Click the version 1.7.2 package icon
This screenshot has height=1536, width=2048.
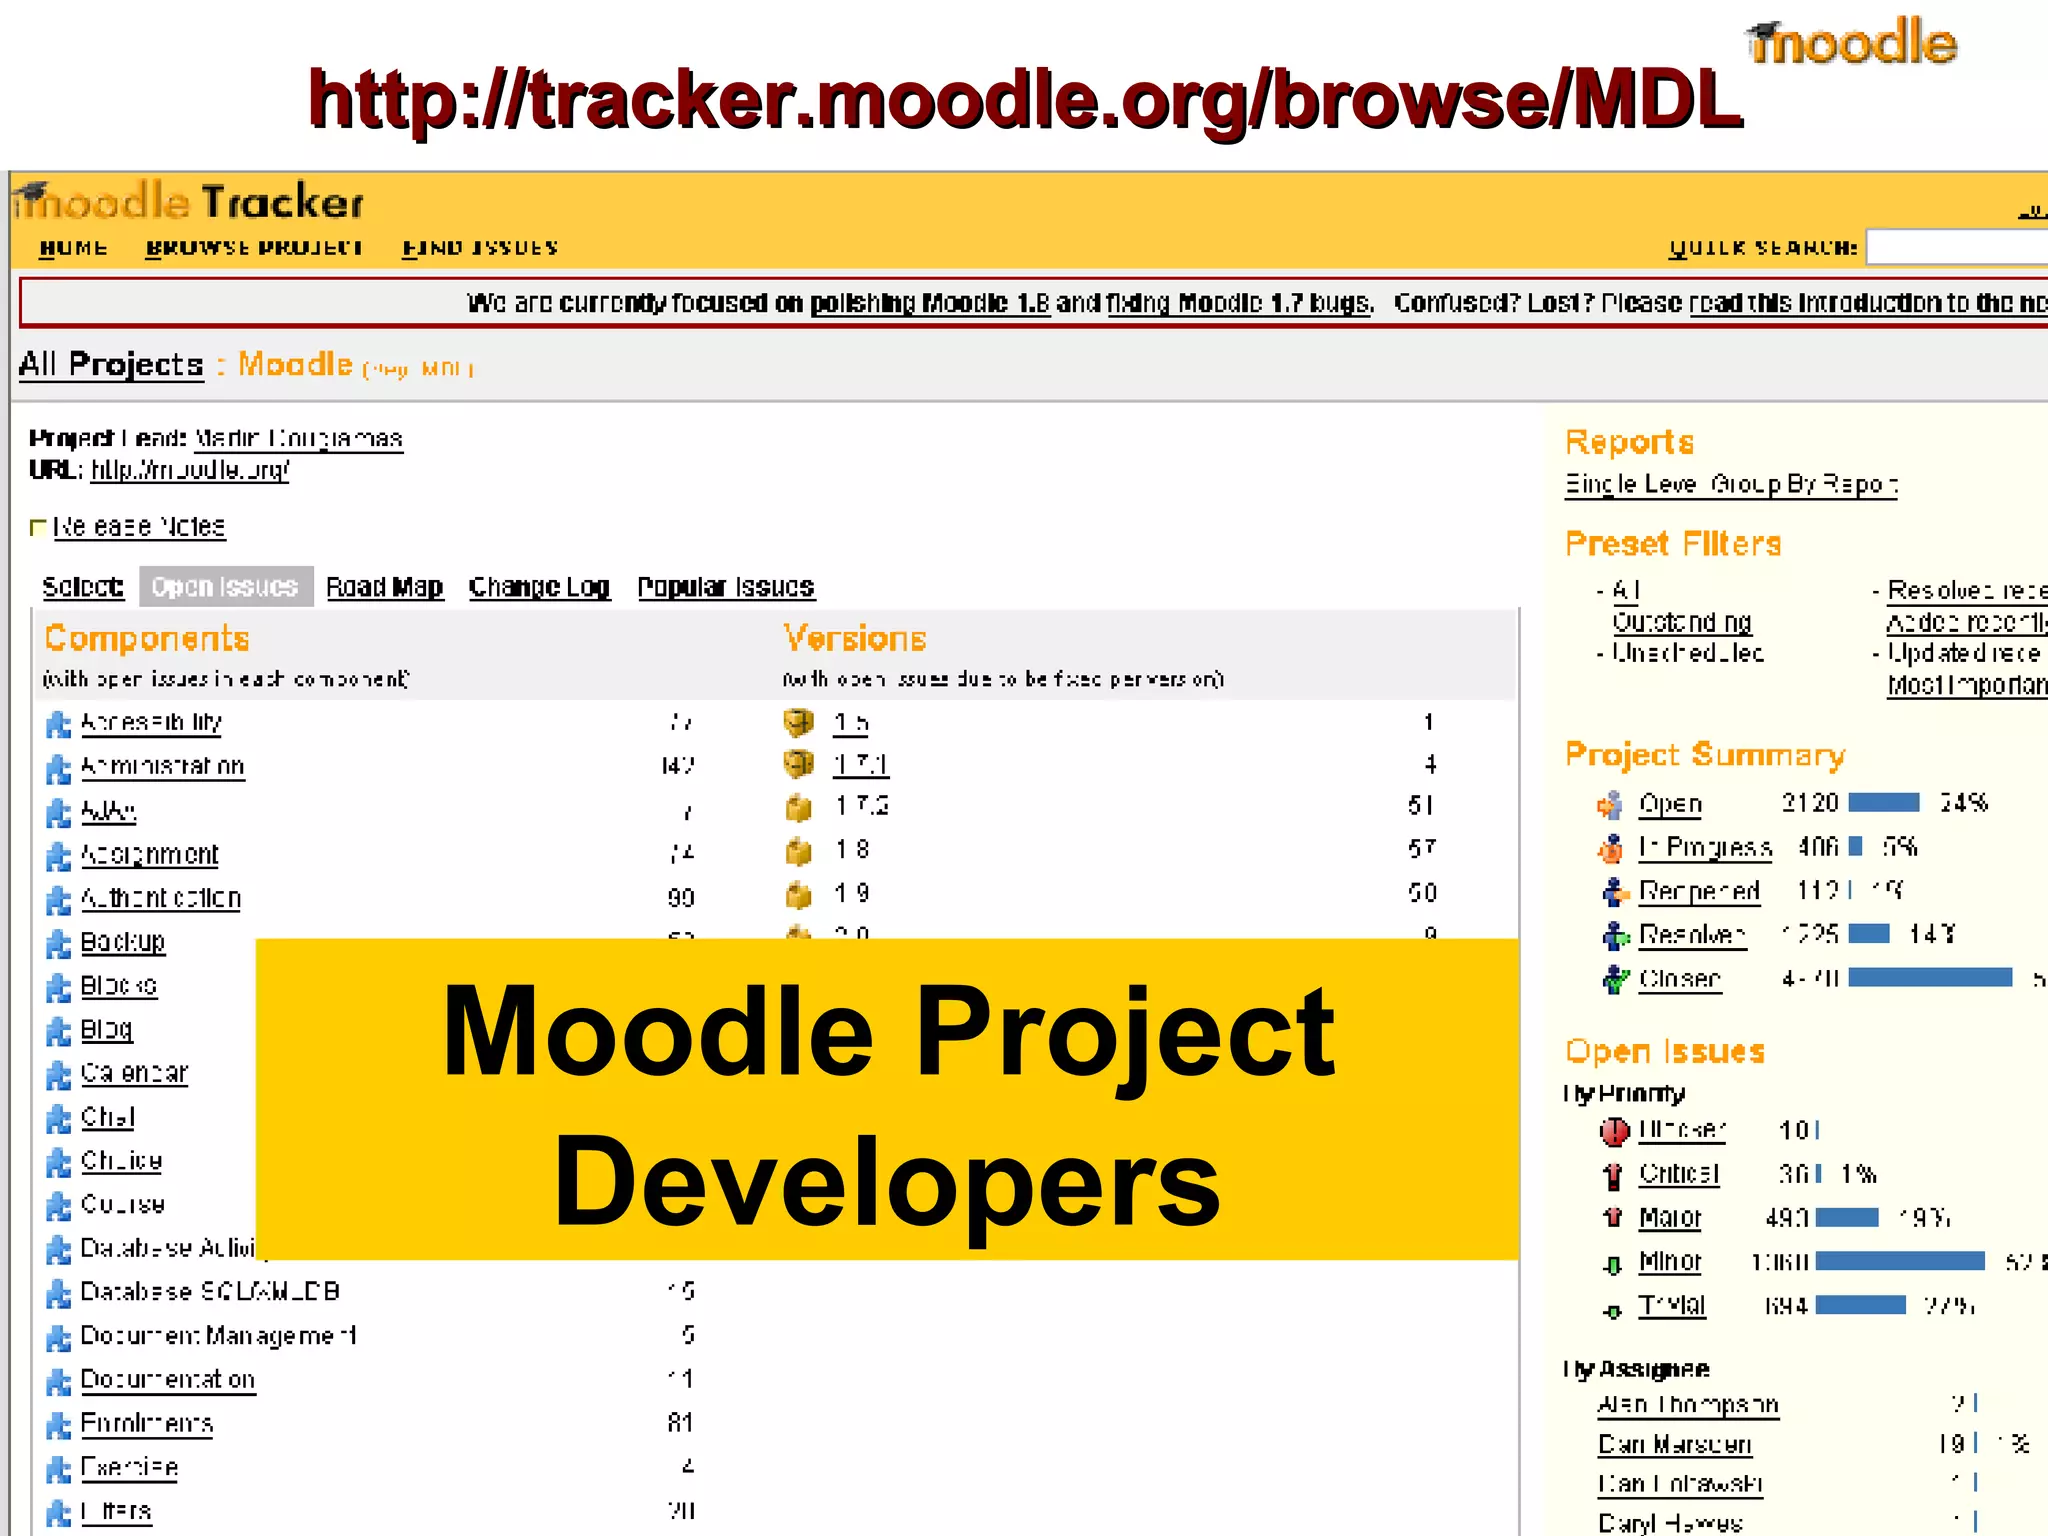[798, 807]
